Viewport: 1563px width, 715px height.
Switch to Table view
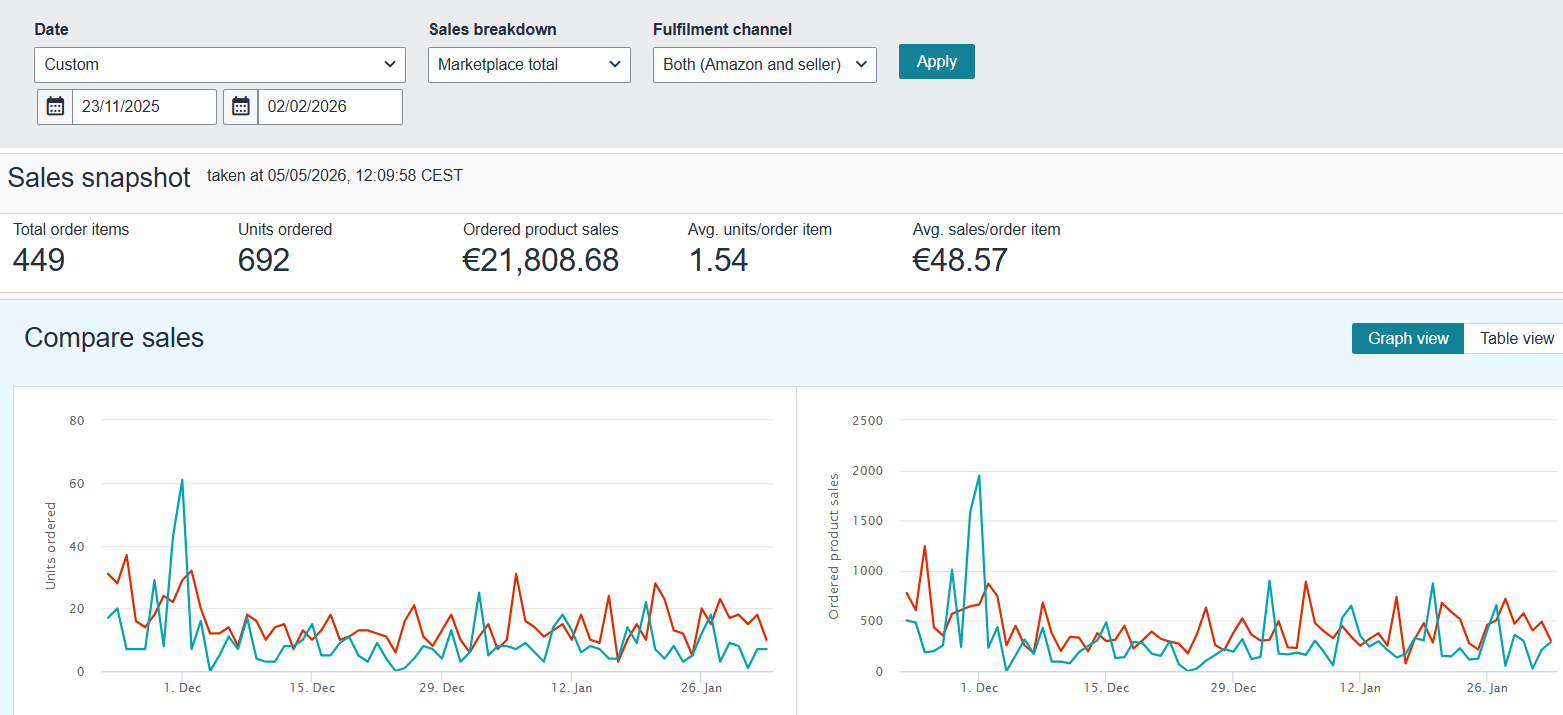click(x=1516, y=339)
